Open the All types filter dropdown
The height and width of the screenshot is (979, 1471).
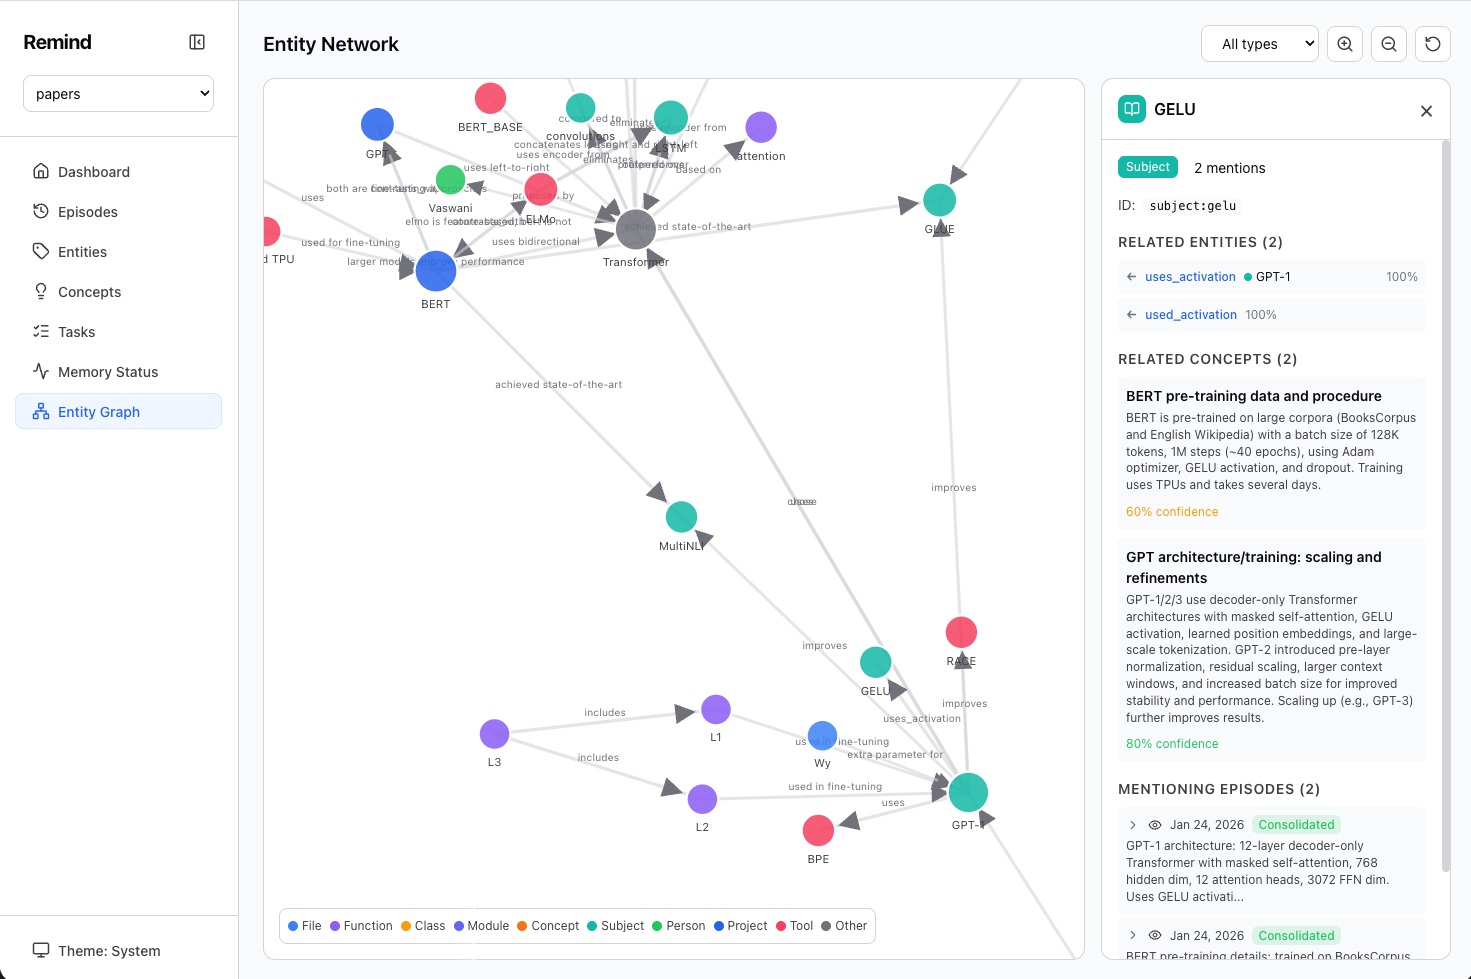1259,43
